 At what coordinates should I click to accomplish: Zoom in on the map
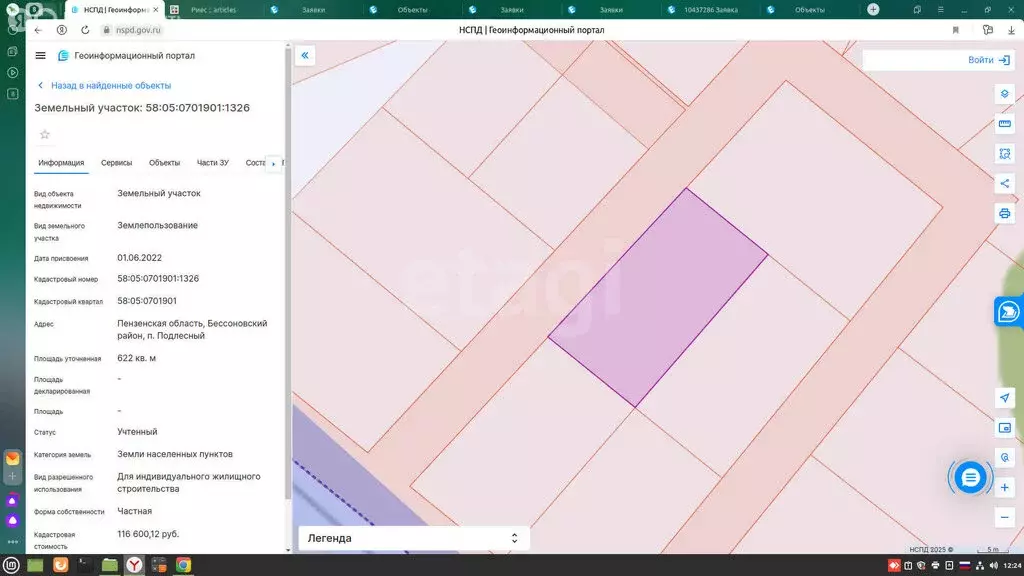pos(1005,487)
